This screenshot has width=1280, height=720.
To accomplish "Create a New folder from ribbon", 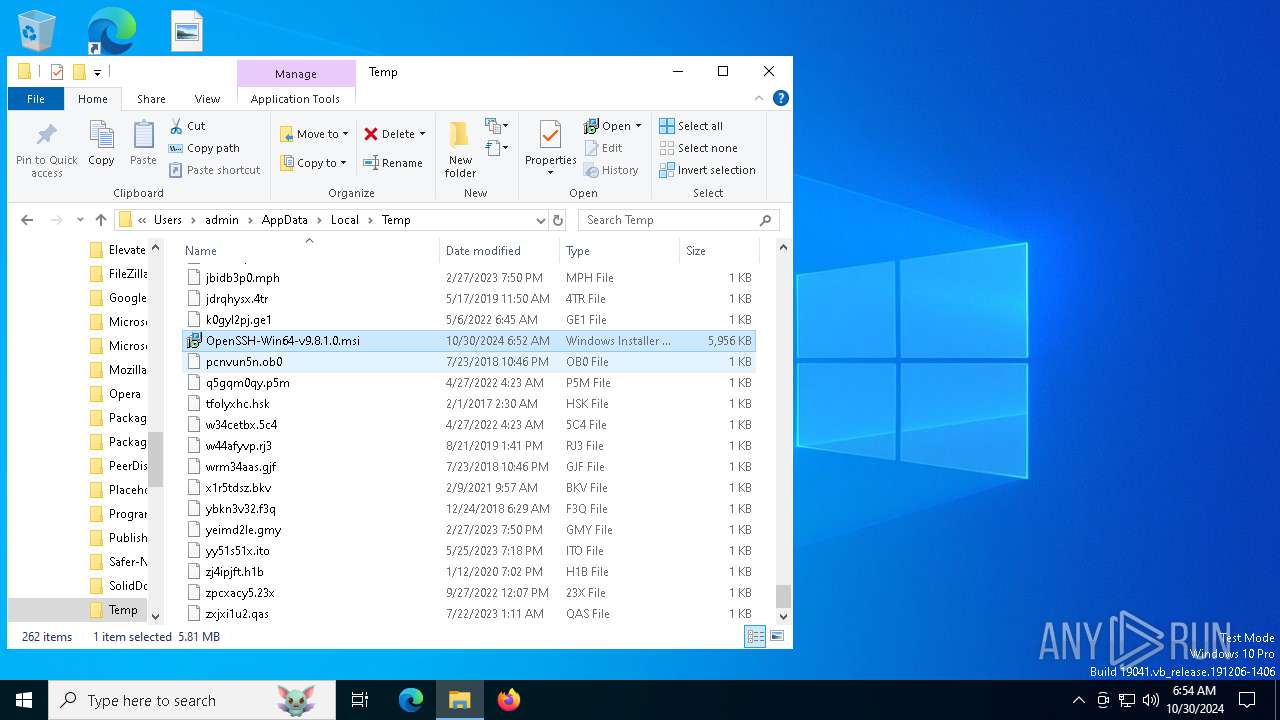I will click(460, 150).
